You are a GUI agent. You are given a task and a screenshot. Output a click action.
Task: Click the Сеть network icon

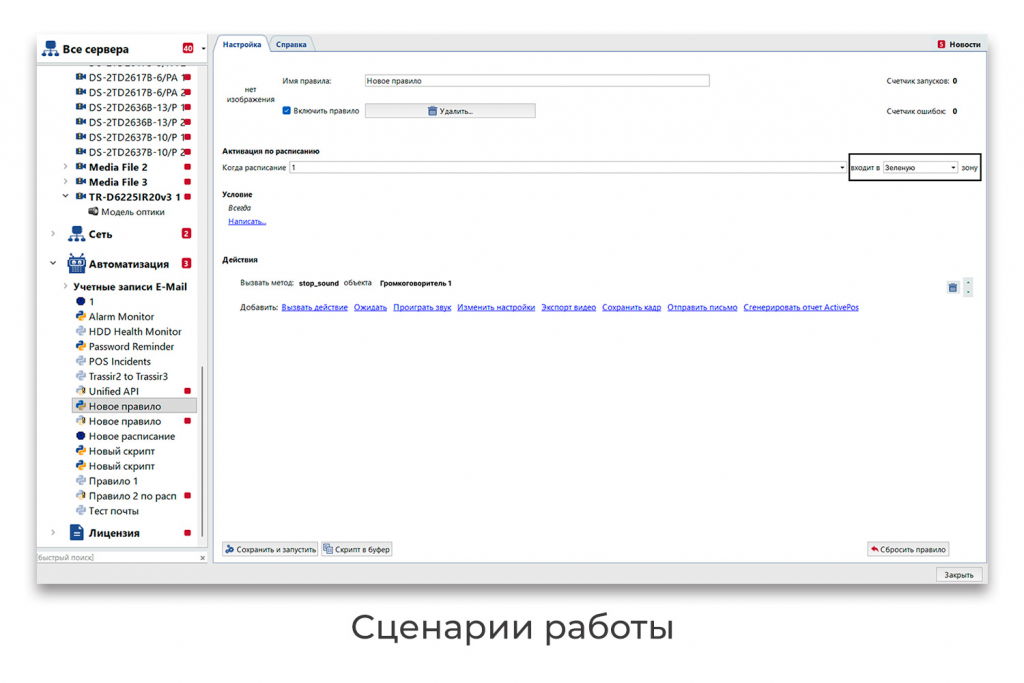tap(76, 234)
